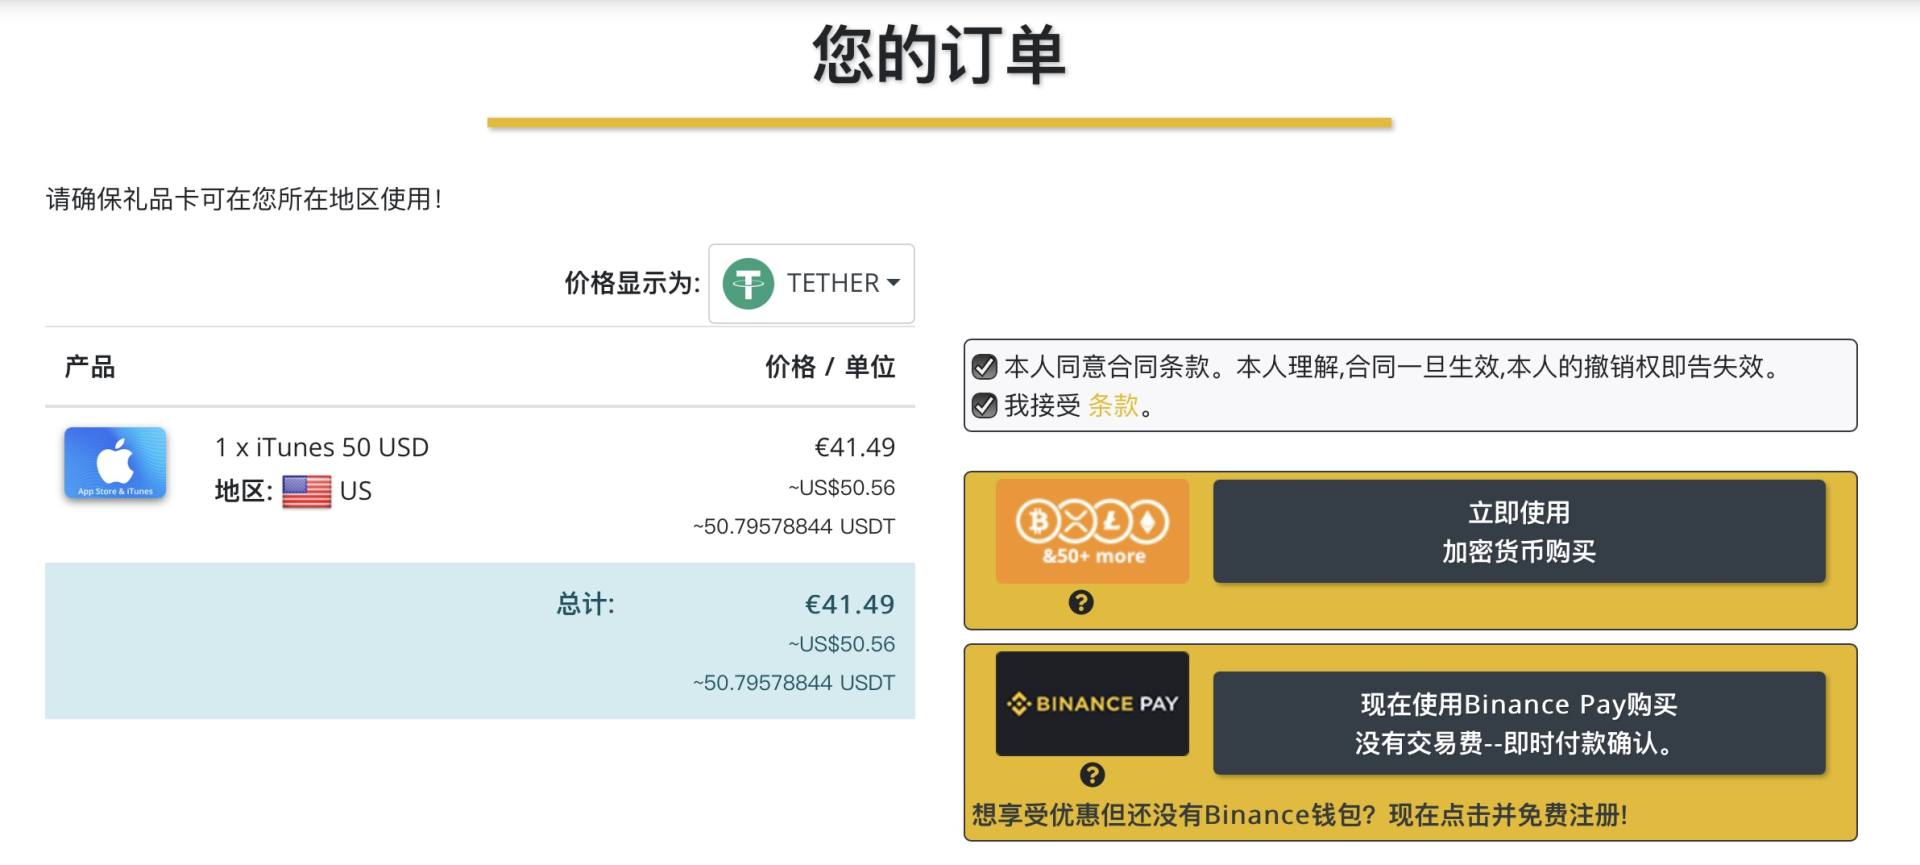Image resolution: width=1920 pixels, height=865 pixels.
Task: Click the Litecoin icon in the crypto badge
Action: (x=1111, y=521)
